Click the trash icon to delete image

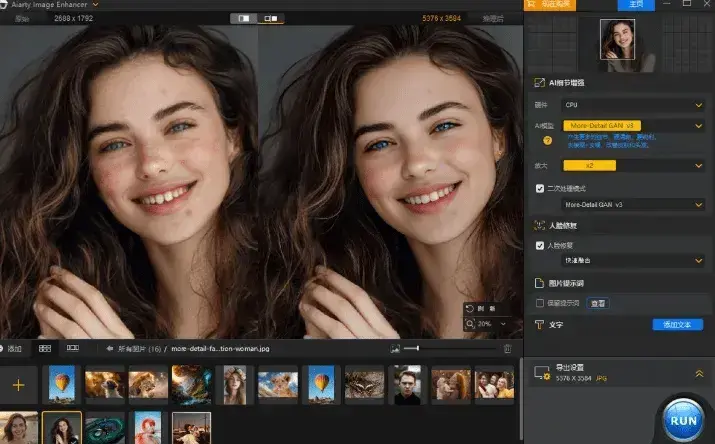click(507, 348)
